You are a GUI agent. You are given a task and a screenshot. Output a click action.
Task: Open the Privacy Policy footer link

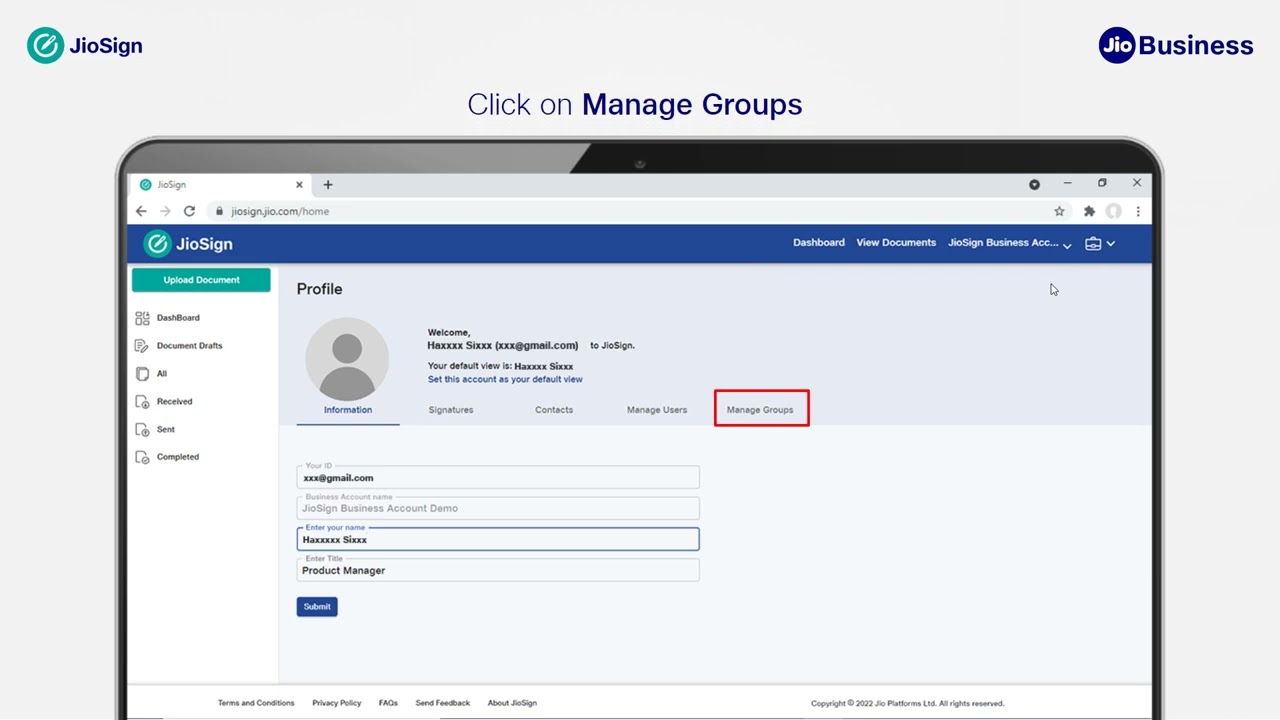click(x=336, y=703)
